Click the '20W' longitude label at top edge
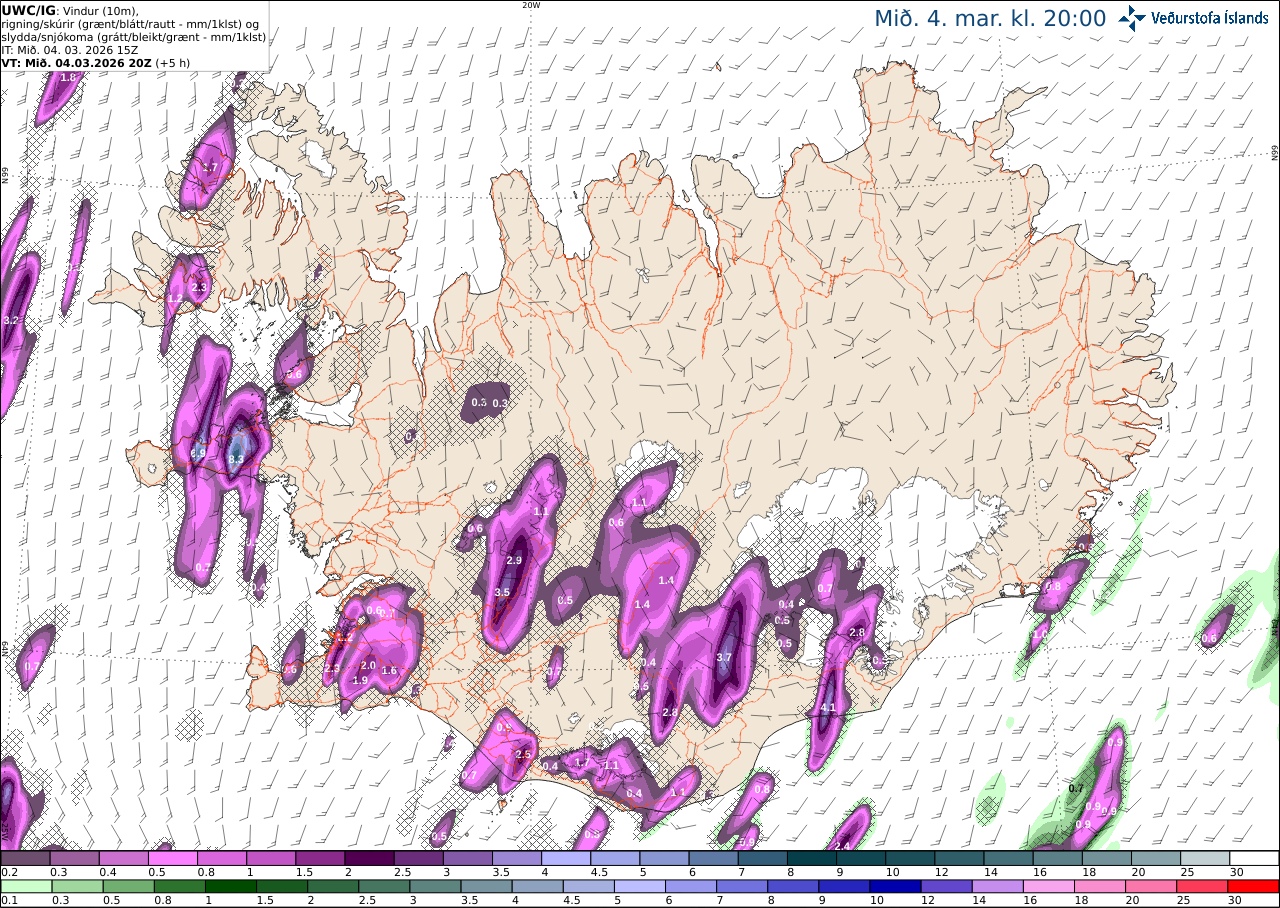 pos(531,5)
